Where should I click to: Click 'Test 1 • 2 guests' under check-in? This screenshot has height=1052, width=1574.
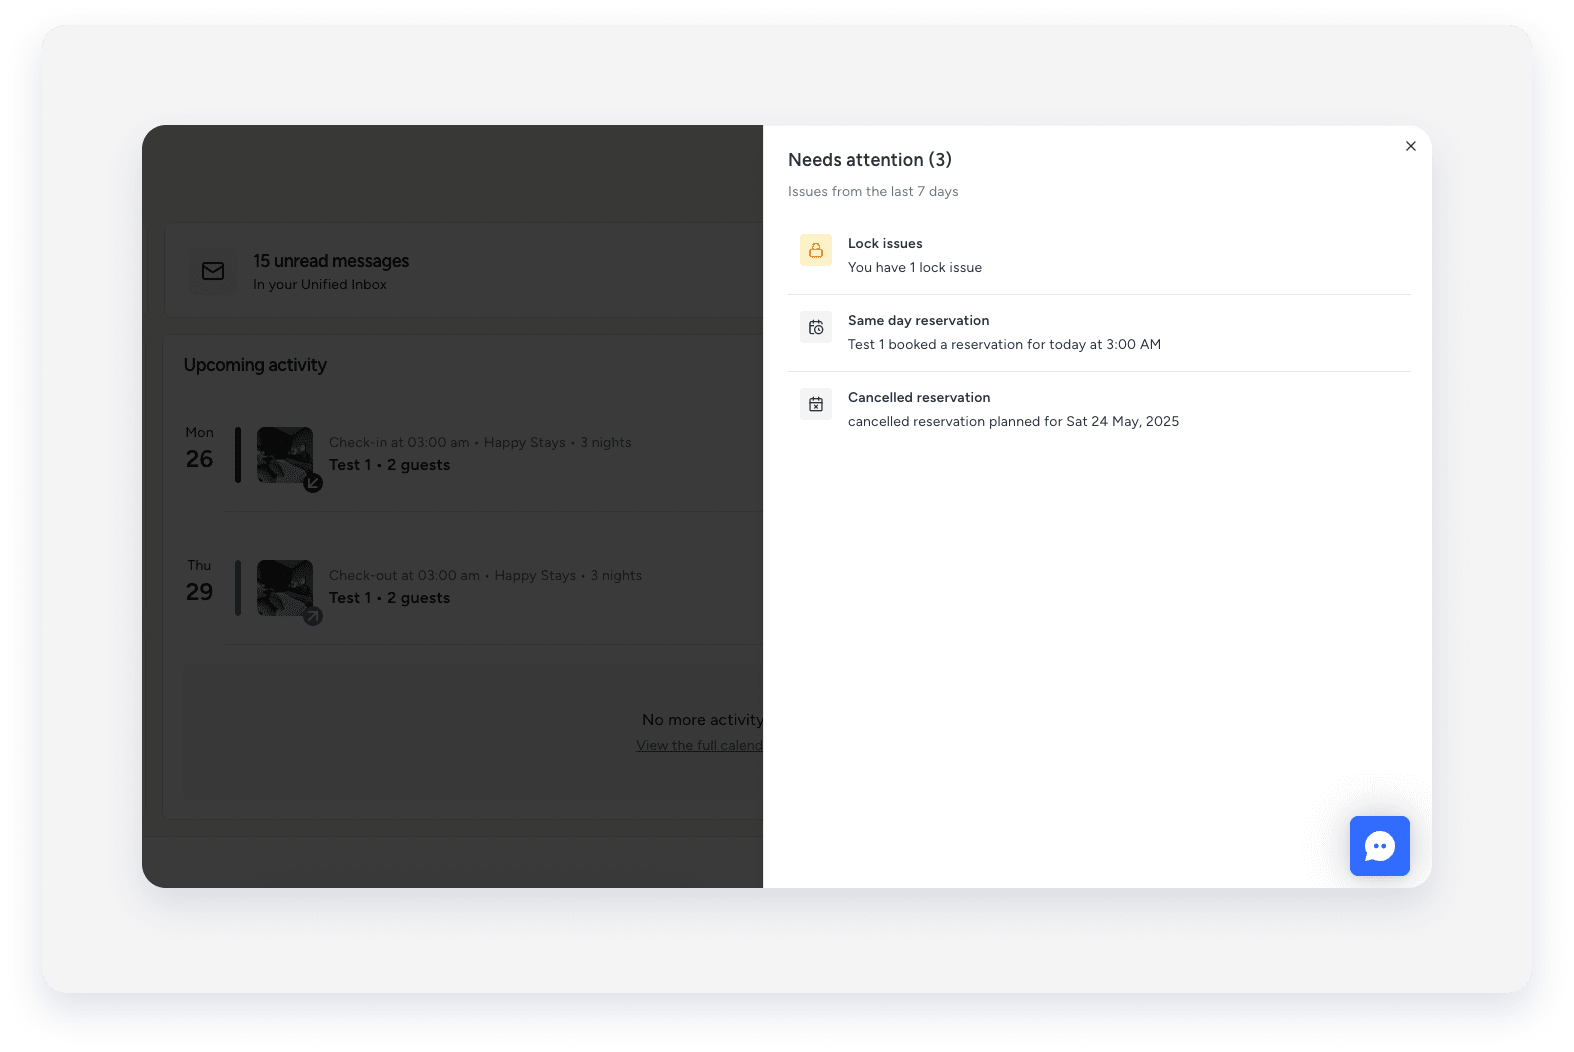pyautogui.click(x=389, y=465)
